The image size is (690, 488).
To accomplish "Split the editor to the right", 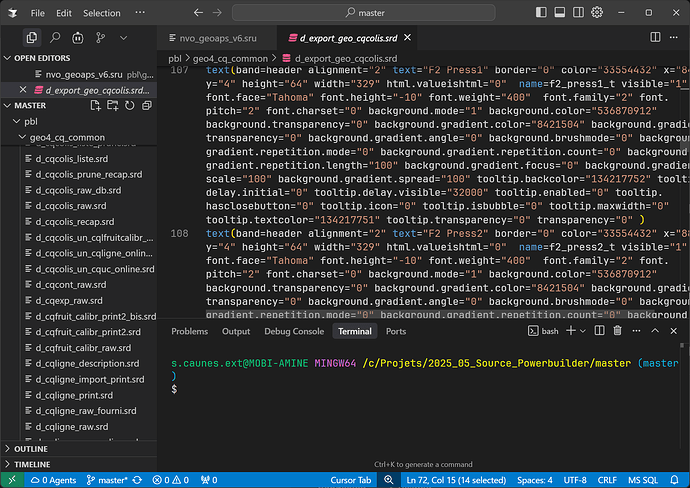I will pos(655,37).
